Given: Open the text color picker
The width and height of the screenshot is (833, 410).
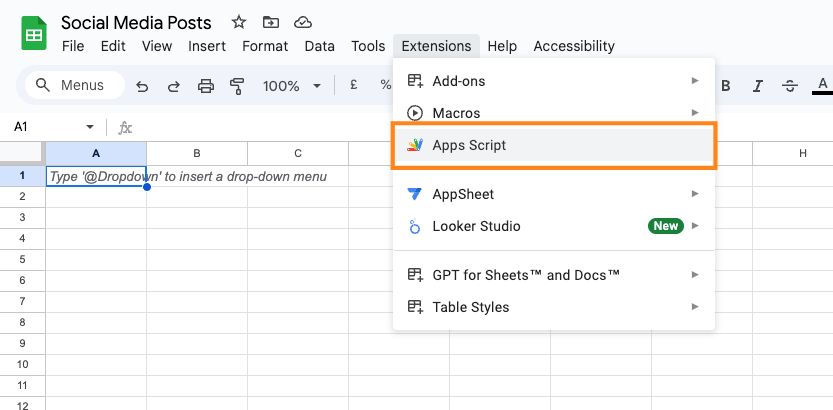Looking at the screenshot, I should point(822,86).
